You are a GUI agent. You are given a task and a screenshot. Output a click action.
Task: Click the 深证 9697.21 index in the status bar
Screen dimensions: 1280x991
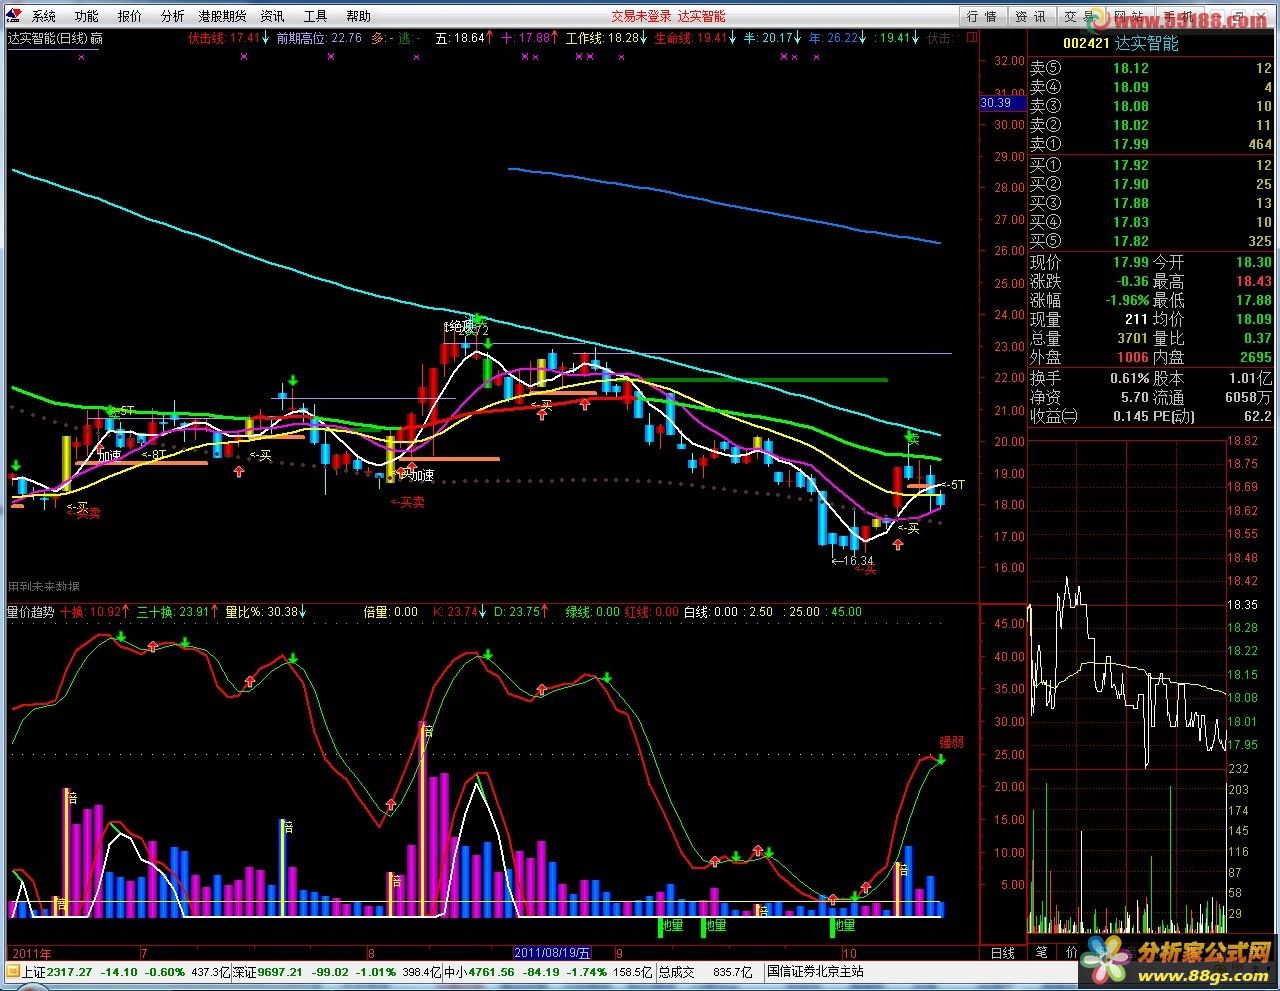268,971
